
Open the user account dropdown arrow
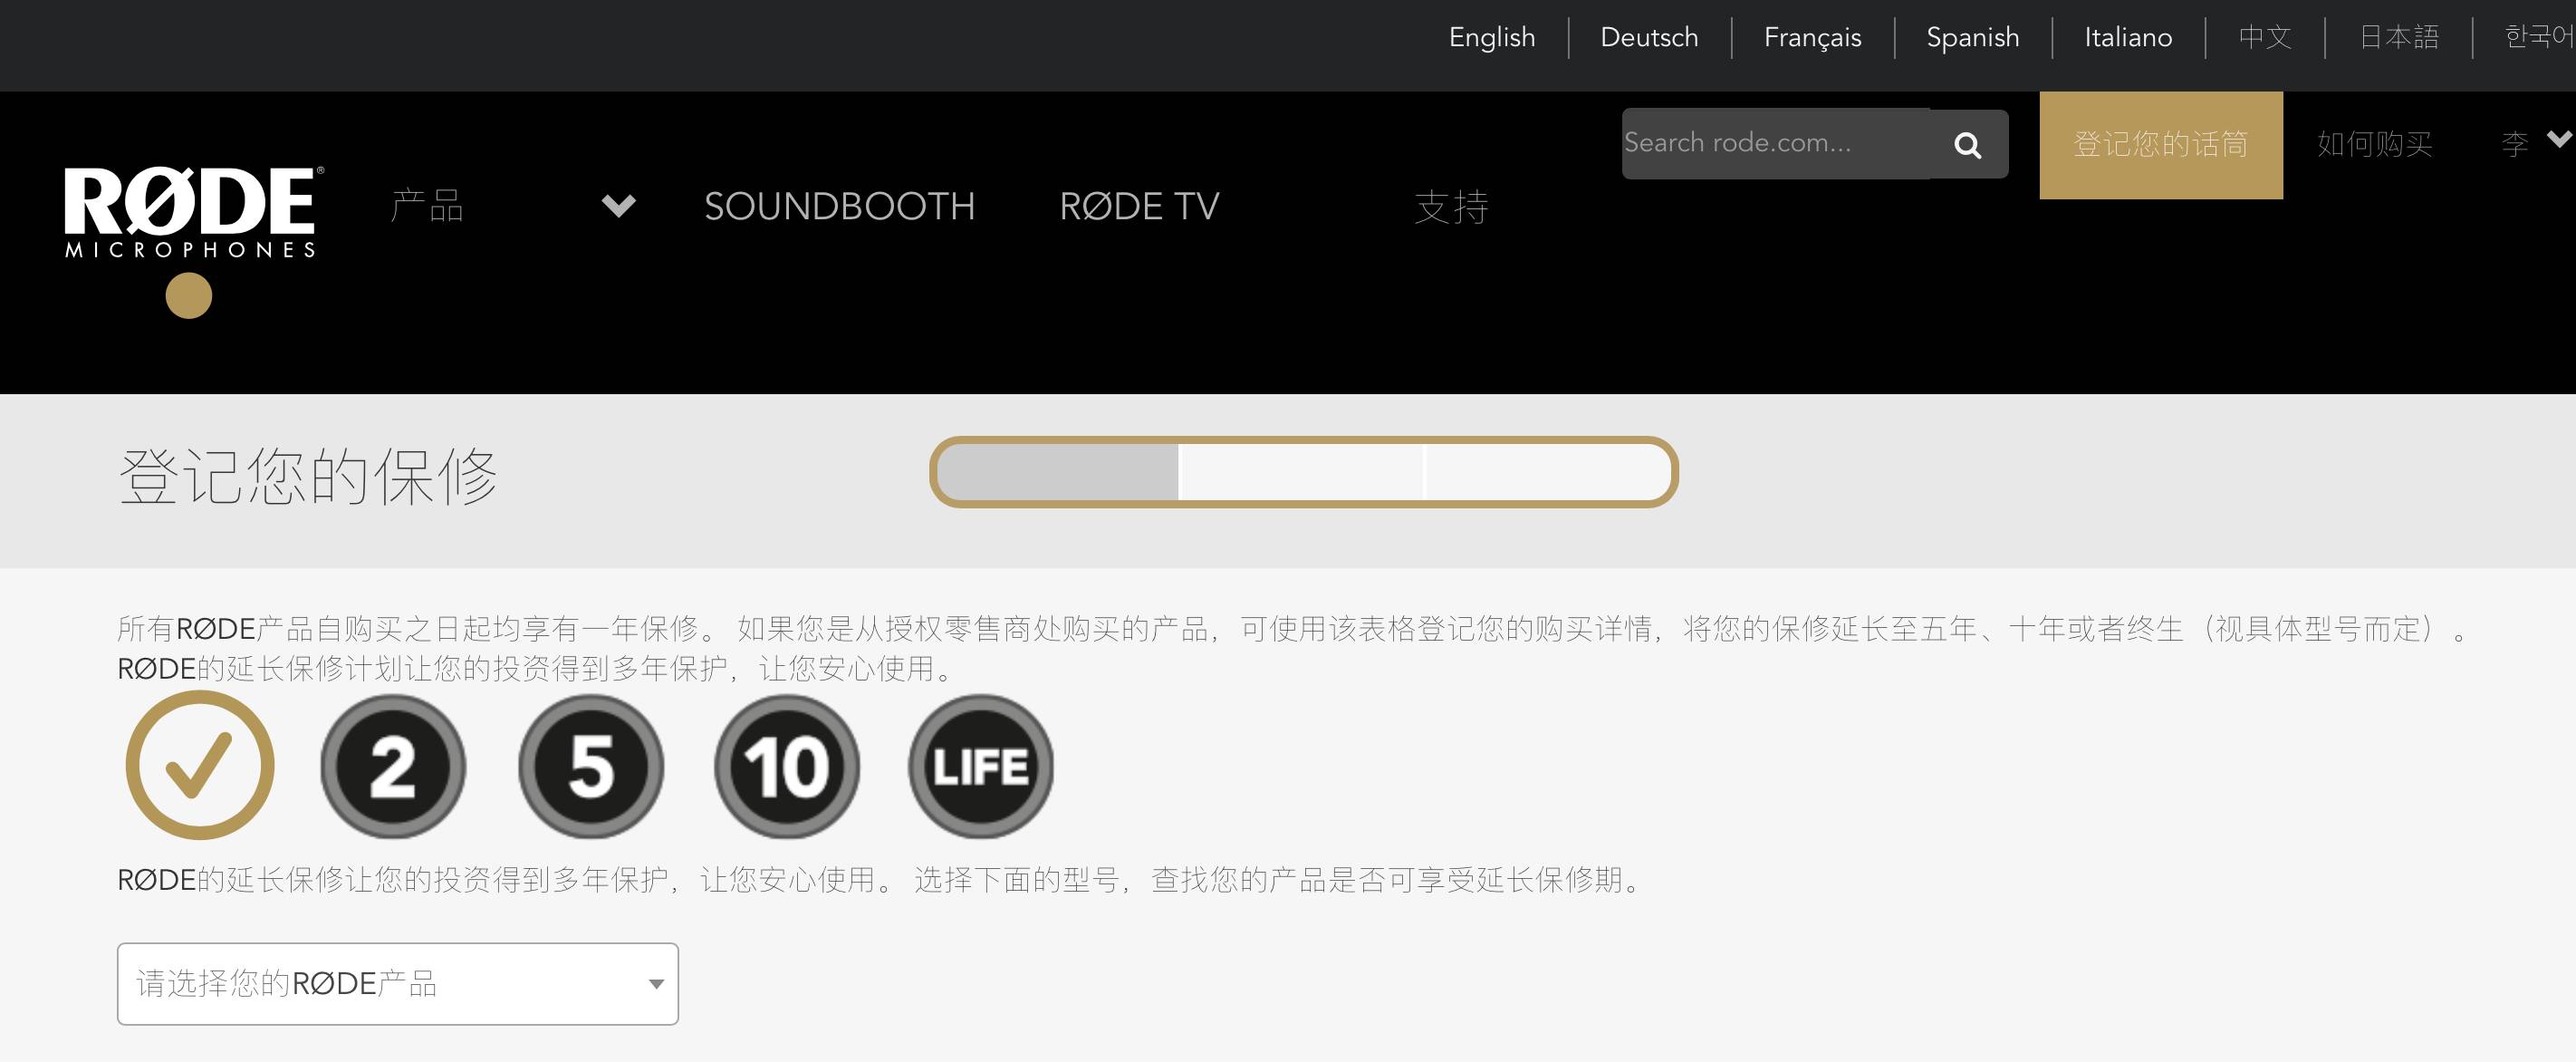2559,139
